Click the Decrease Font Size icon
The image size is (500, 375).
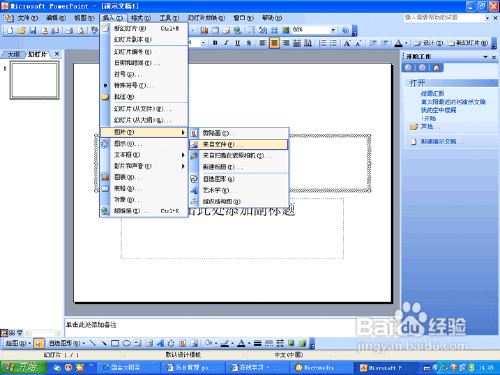pyautogui.click(x=358, y=43)
